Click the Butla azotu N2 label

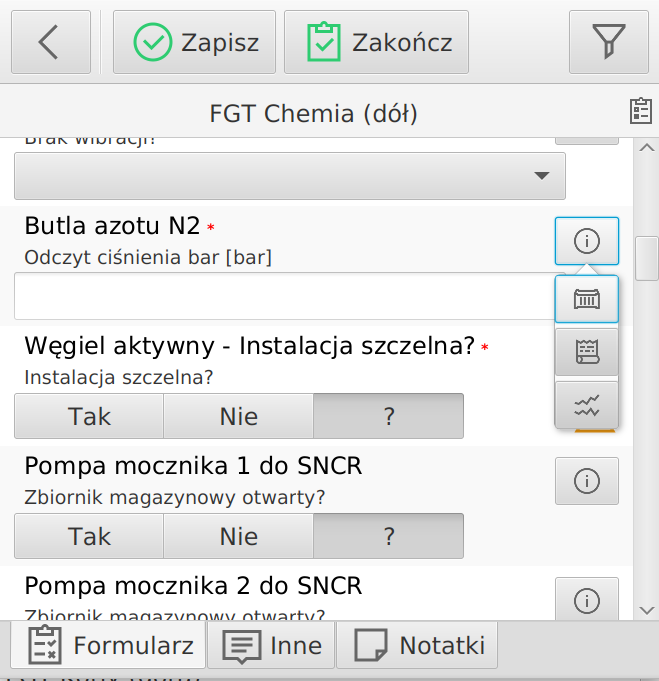tap(112, 226)
